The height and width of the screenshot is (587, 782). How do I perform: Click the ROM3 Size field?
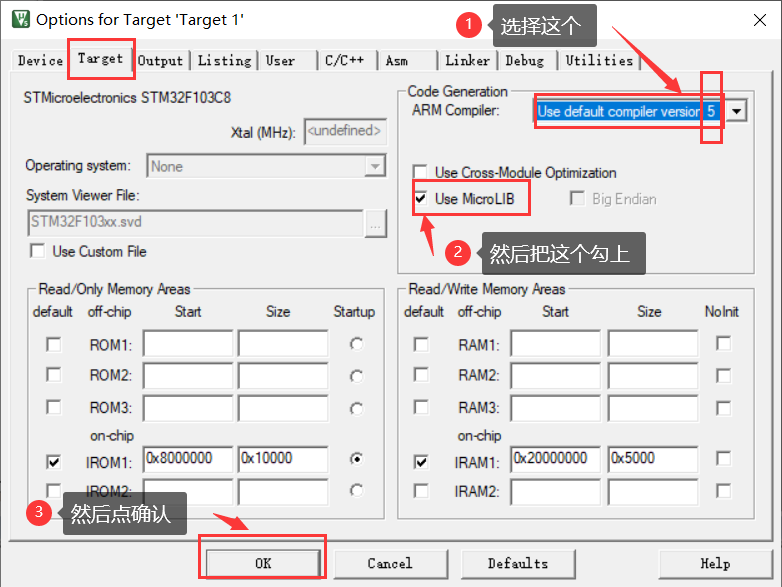click(283, 408)
